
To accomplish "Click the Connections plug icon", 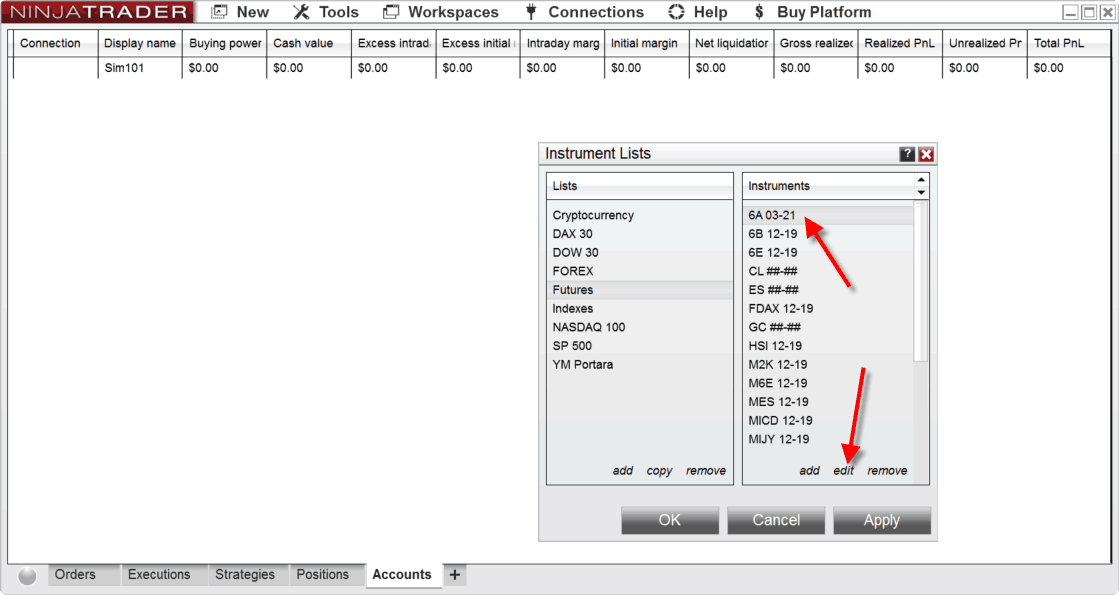I will point(531,12).
